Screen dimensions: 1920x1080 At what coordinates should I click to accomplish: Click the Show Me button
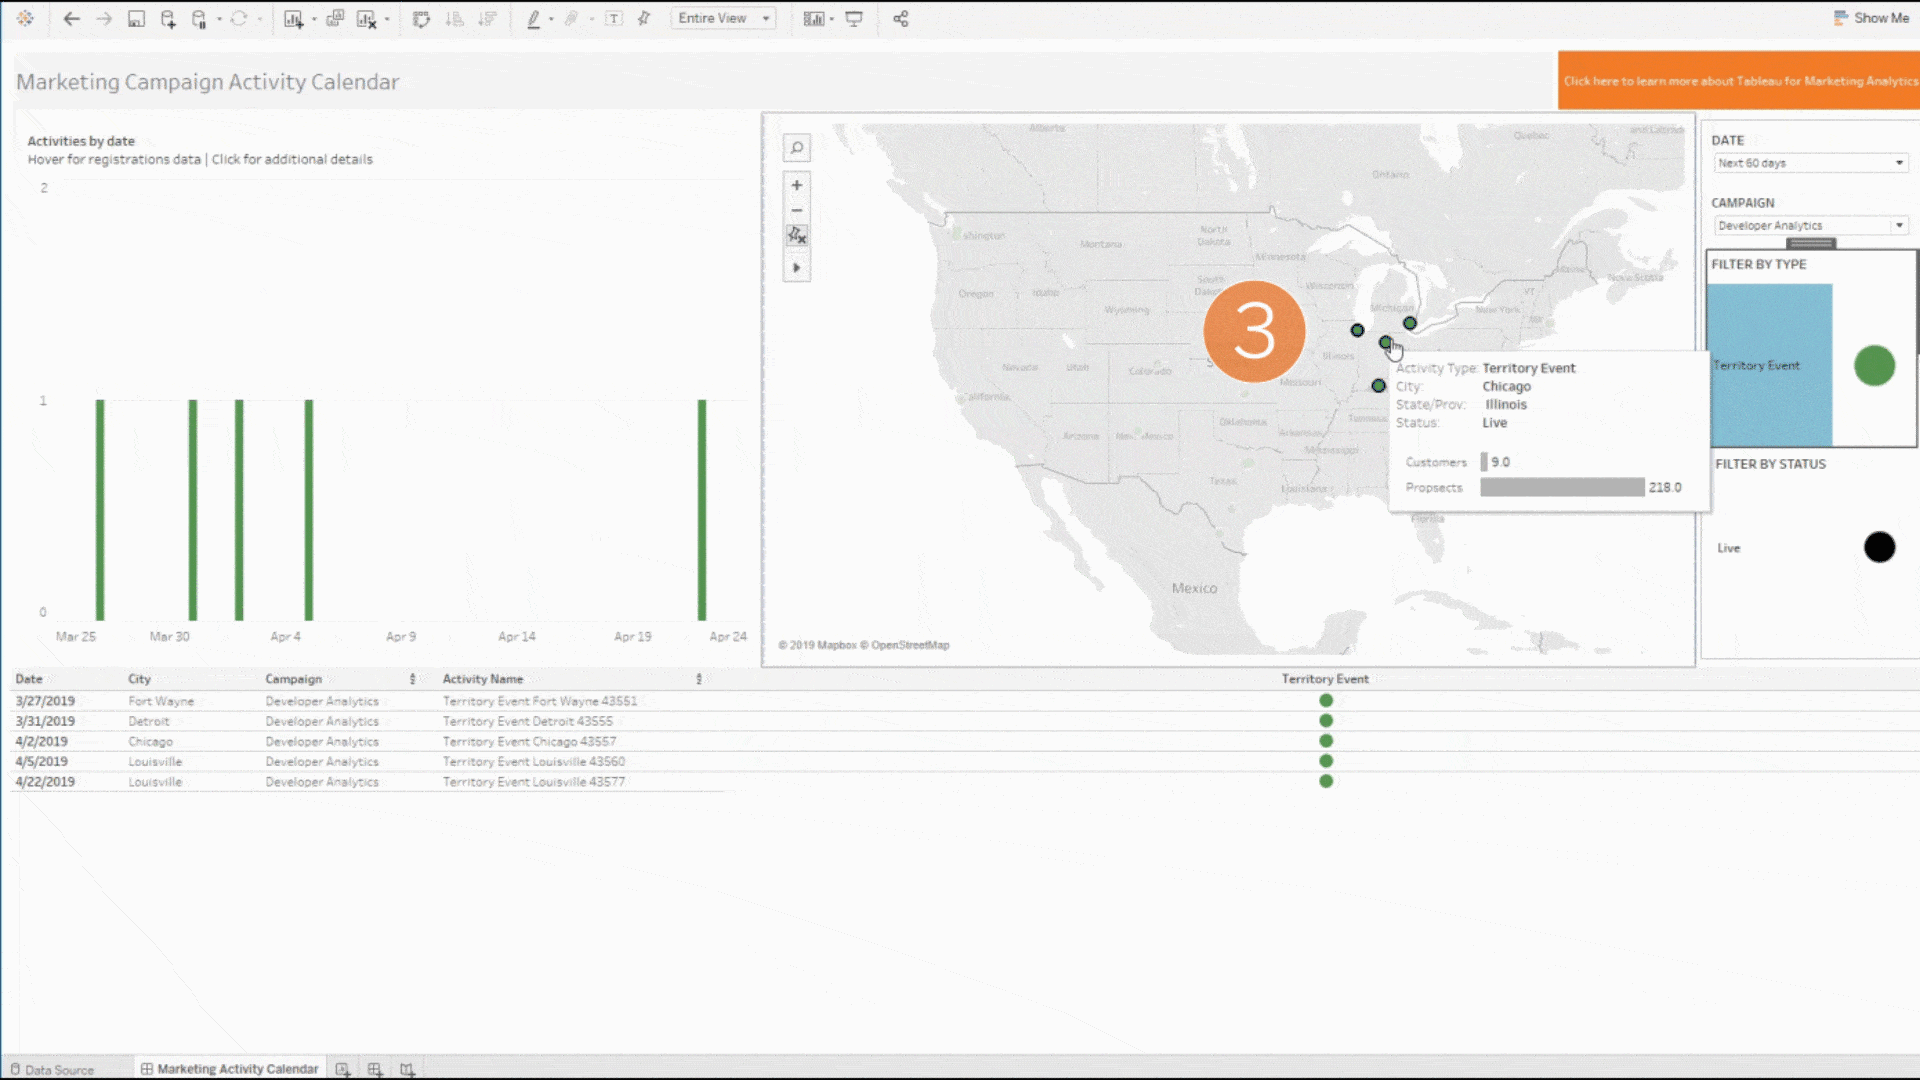click(x=1871, y=18)
